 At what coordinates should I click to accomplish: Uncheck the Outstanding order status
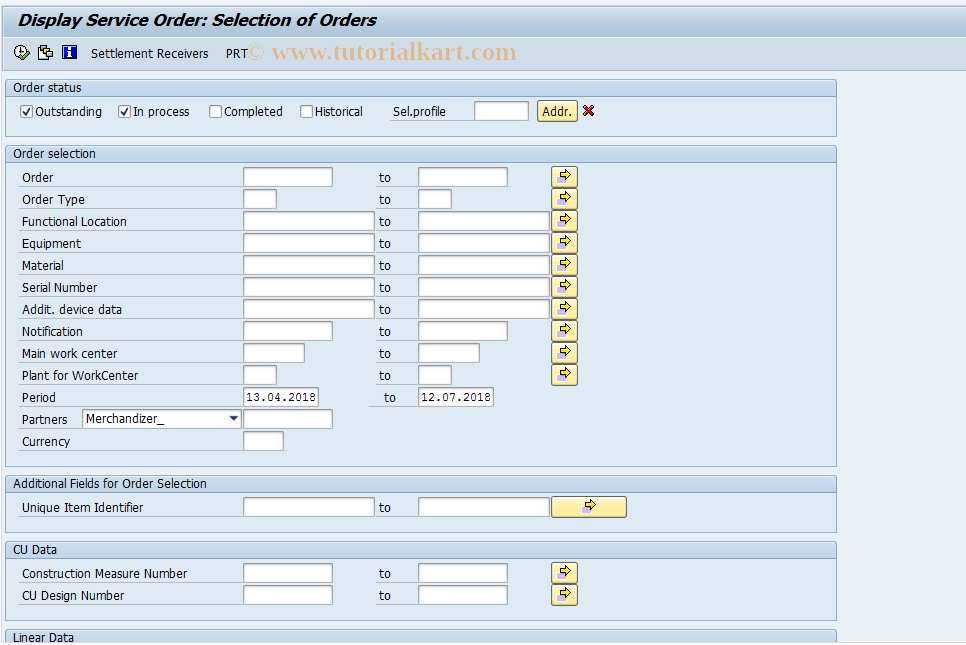point(26,111)
